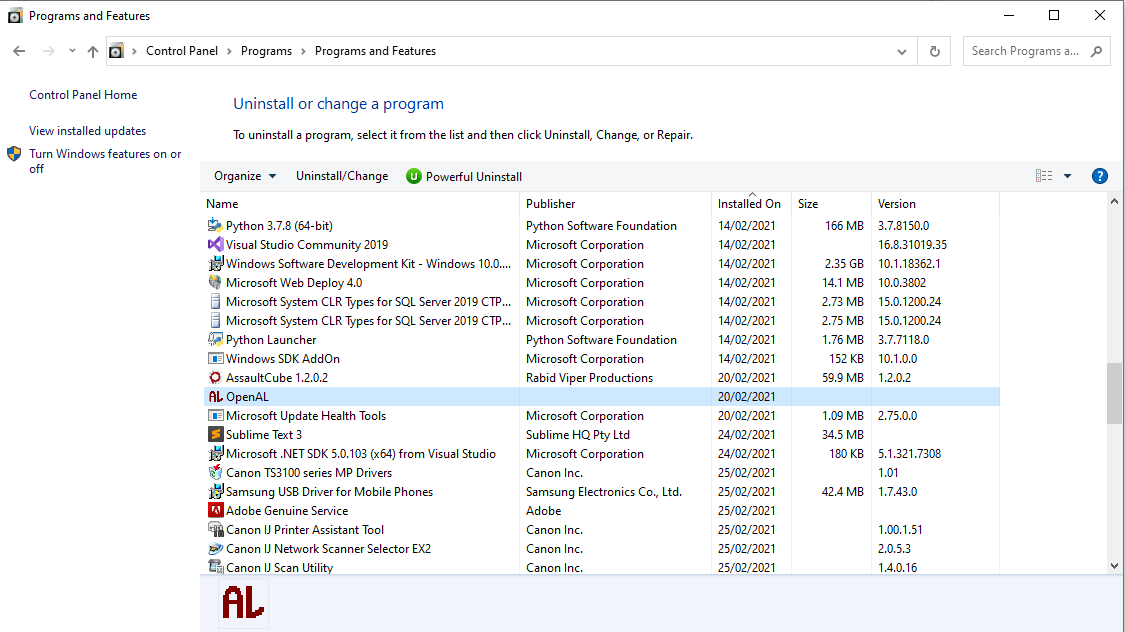Click the Visual Studio Community 2019 icon
1126x632 pixels.
coord(215,244)
